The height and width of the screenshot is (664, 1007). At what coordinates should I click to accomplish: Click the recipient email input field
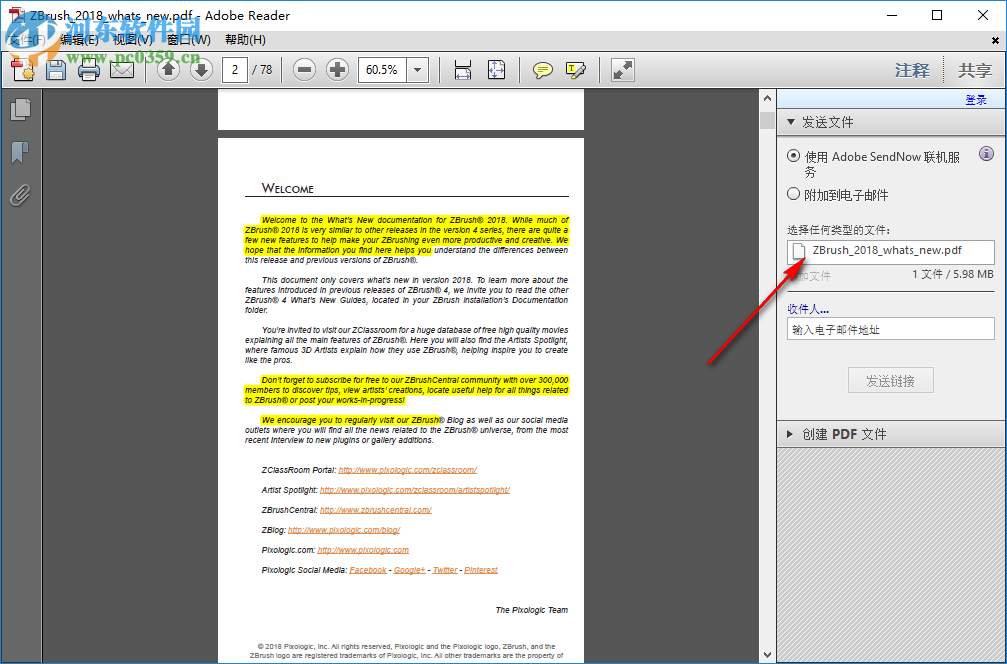click(889, 328)
